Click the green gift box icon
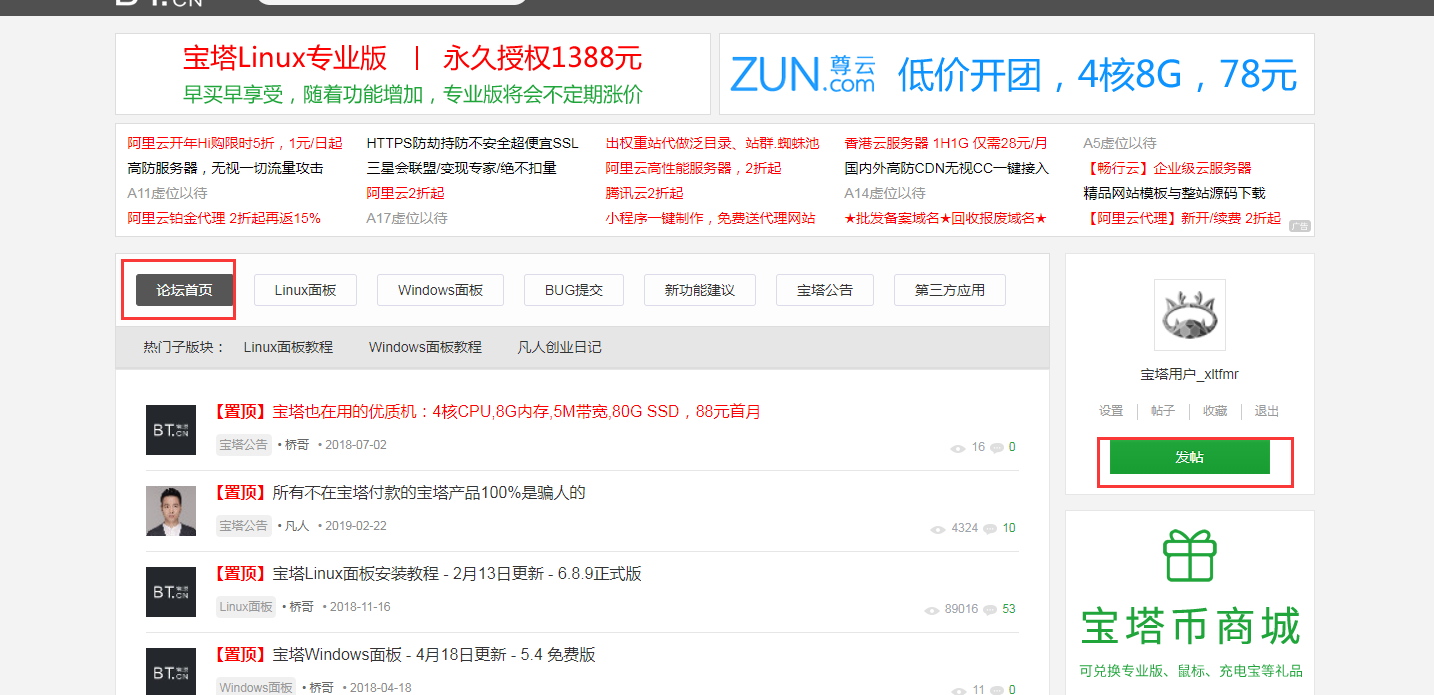Screen dimensions: 1434x695 [1189, 556]
